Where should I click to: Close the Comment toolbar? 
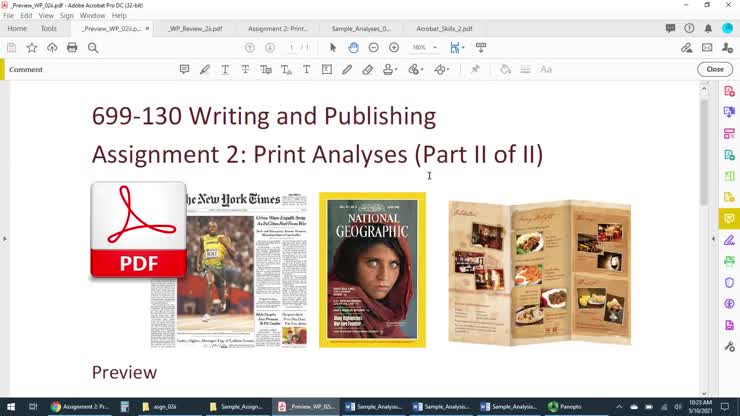[714, 70]
